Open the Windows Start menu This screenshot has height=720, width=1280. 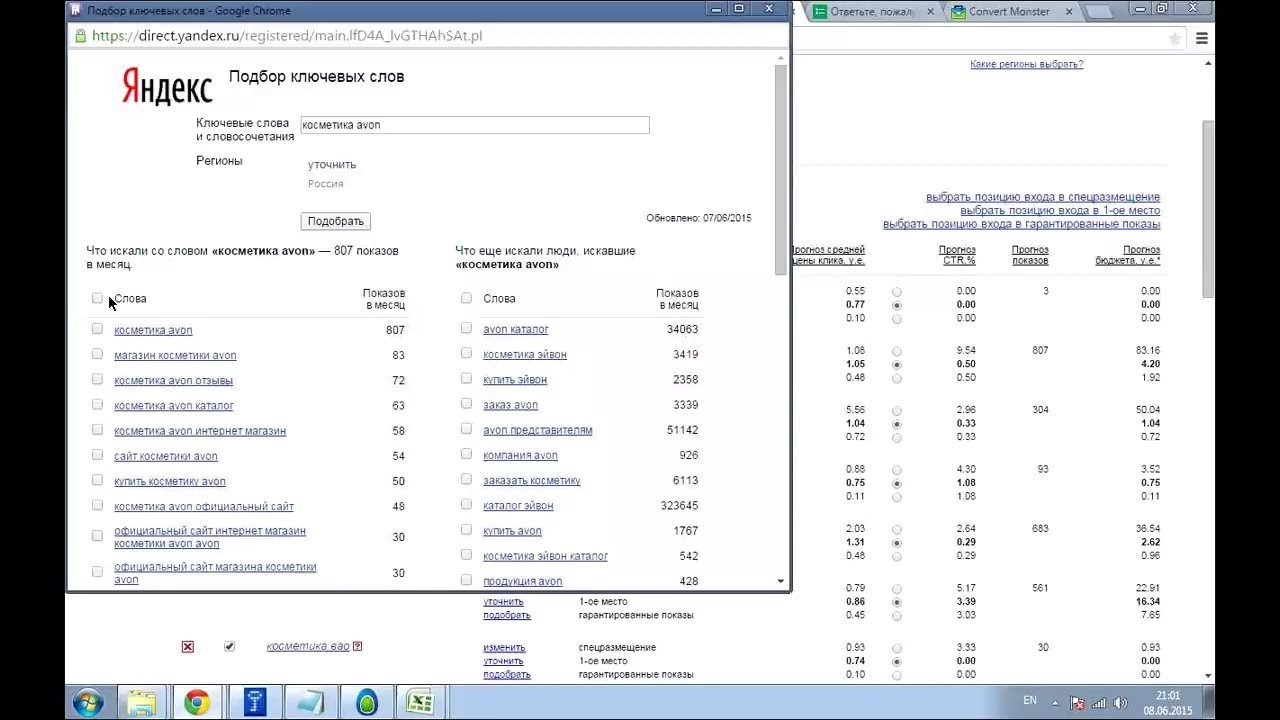[x=87, y=702]
